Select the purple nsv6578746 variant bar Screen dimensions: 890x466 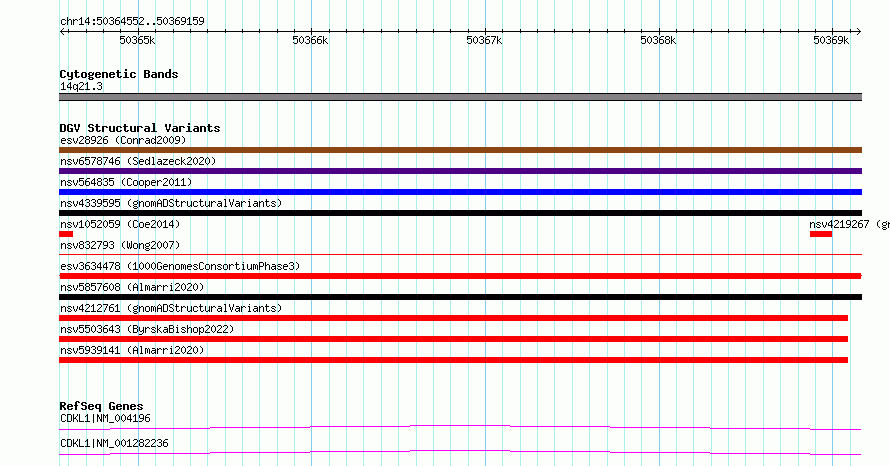coord(460,171)
